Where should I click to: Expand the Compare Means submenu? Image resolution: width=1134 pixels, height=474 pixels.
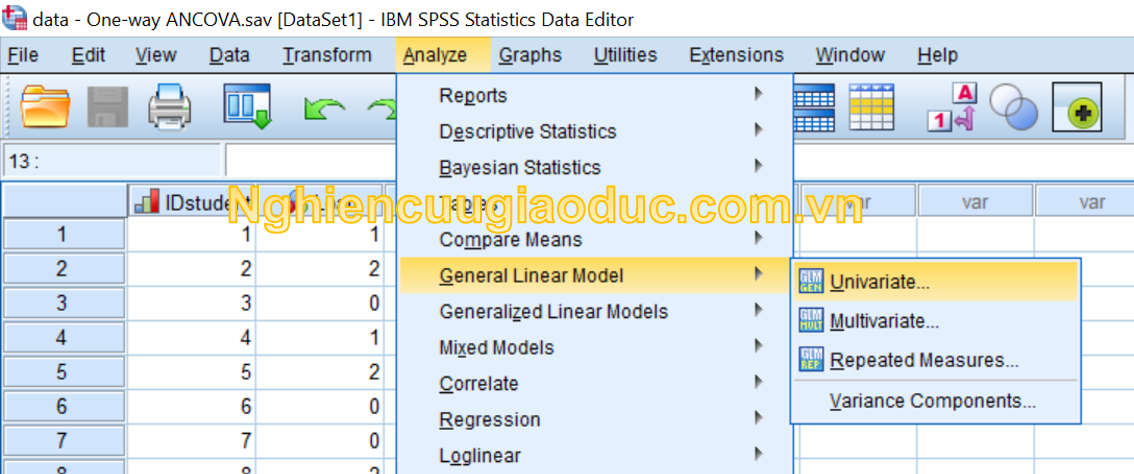(510, 240)
